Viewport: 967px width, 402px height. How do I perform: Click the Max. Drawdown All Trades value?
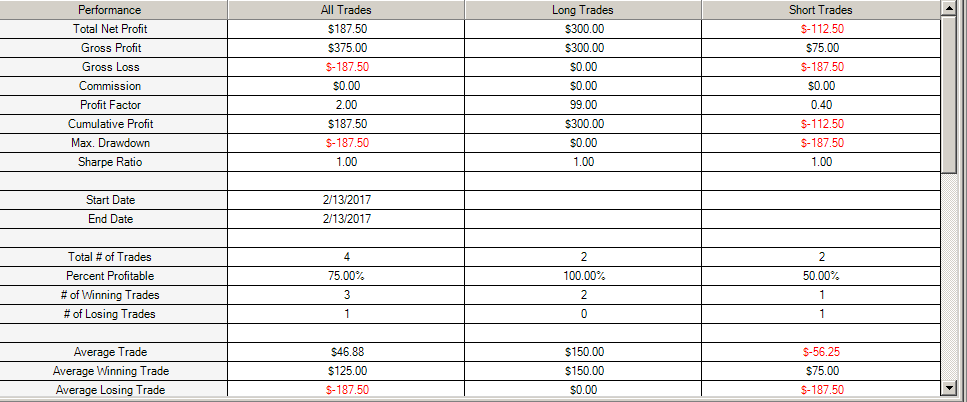[x=346, y=143]
